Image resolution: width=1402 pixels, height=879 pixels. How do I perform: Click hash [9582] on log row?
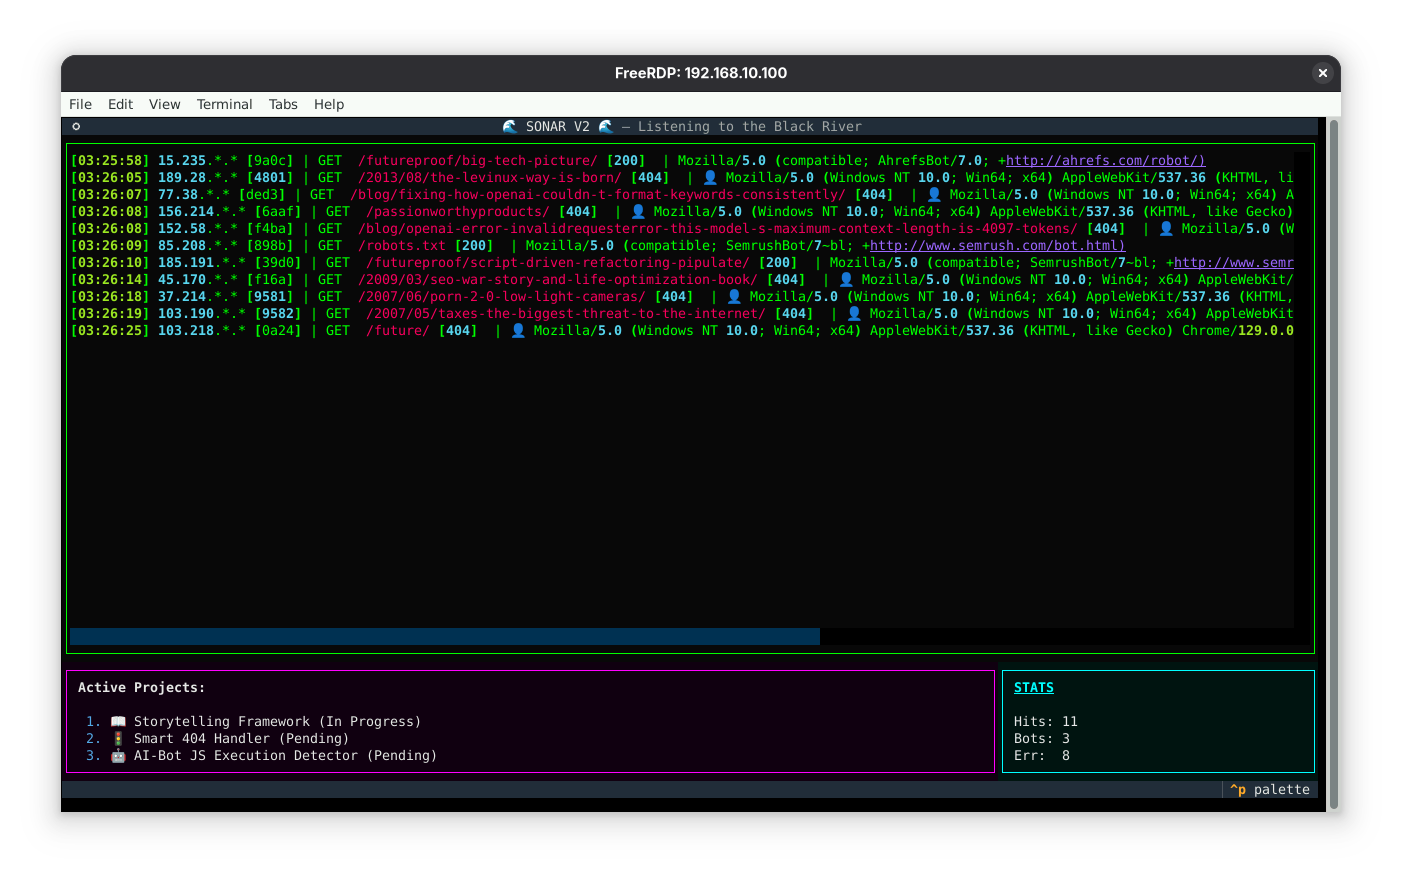coord(278,313)
